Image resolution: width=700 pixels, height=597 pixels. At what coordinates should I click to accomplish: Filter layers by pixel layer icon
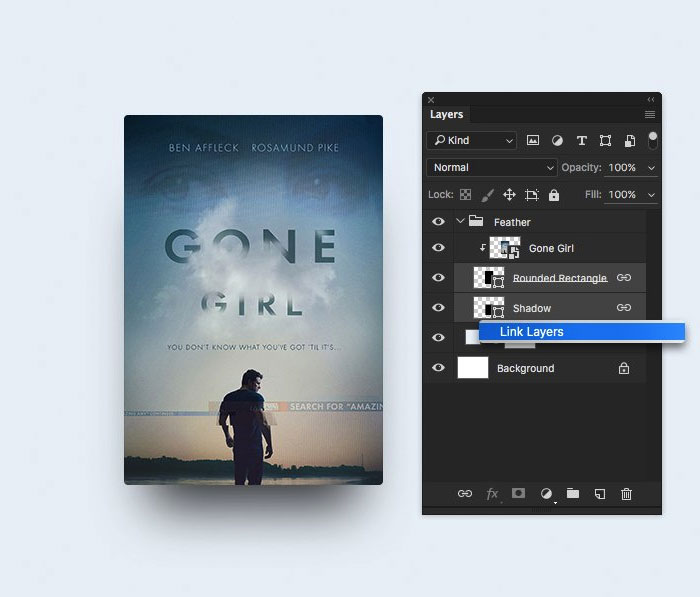click(x=533, y=141)
